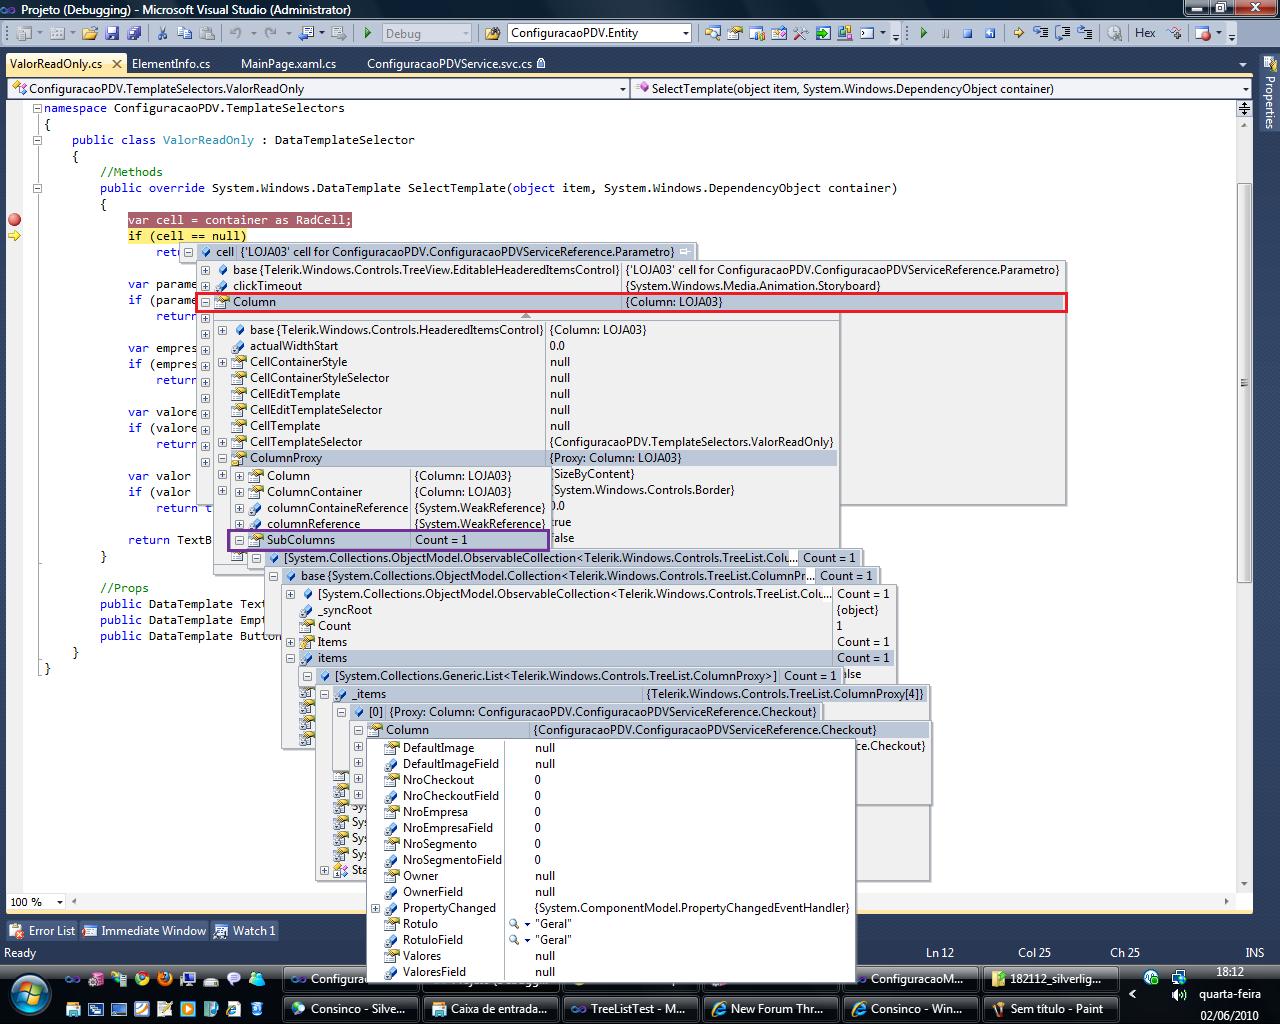The height and width of the screenshot is (1024, 1280).
Task: Open Firefox from the taskbar quick launch
Action: coord(164,979)
